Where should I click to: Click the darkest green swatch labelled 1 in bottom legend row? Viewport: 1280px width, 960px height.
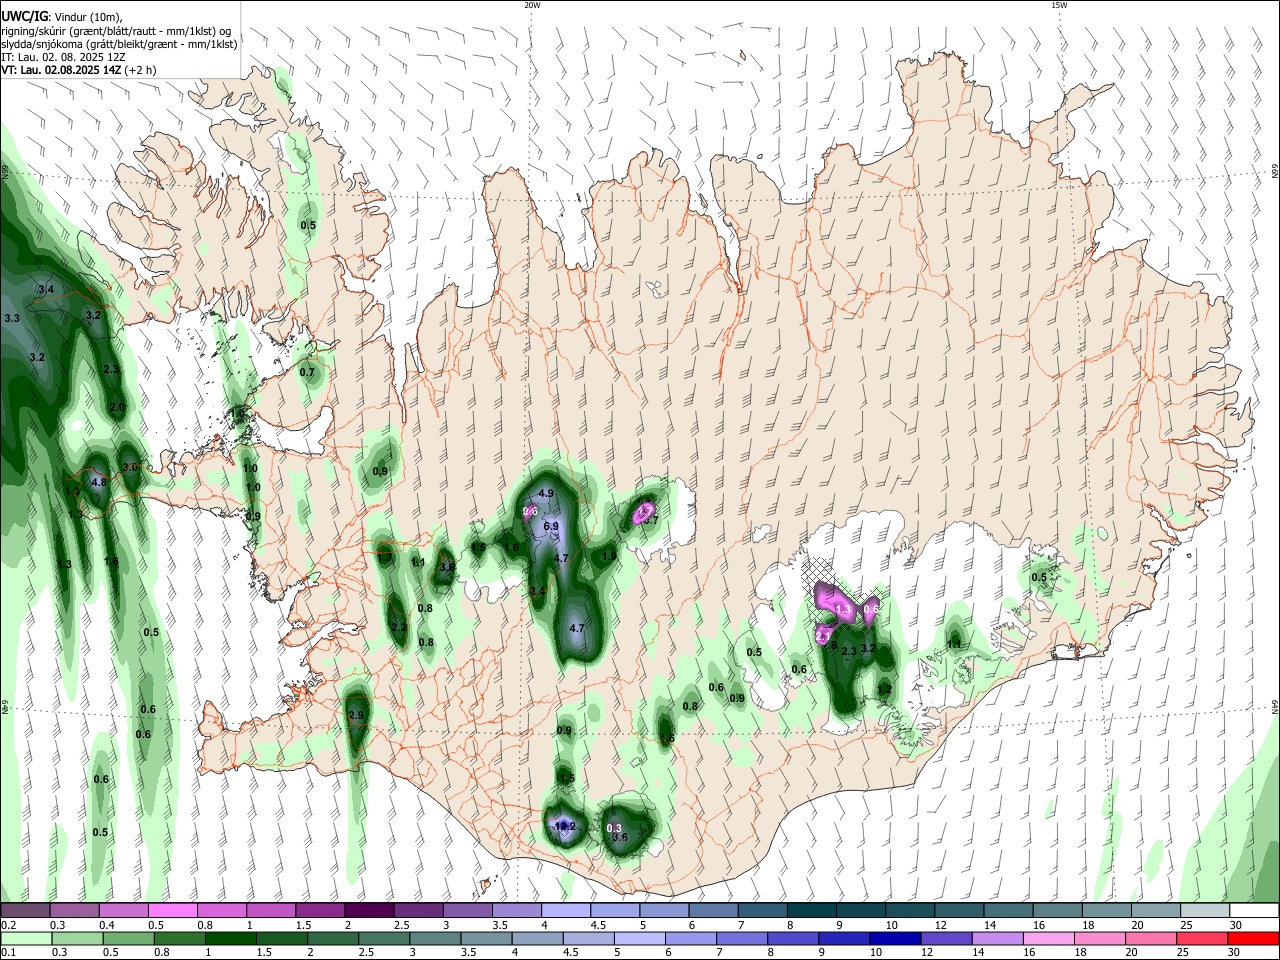230,938
